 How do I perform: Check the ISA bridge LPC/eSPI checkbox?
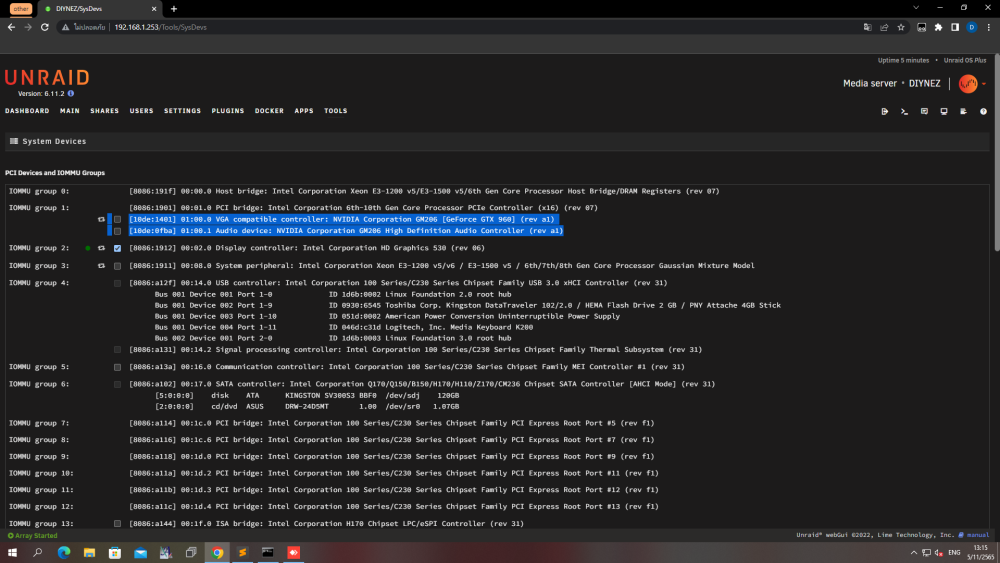[x=117, y=523]
